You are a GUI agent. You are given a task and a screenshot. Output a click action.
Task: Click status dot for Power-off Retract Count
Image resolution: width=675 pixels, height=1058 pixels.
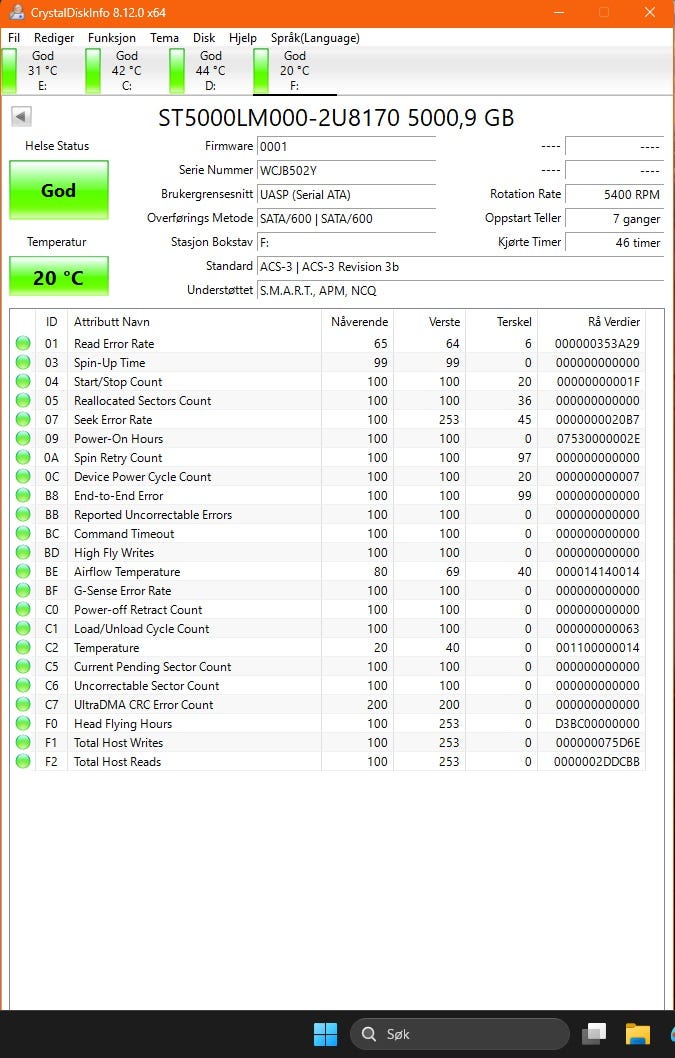click(x=24, y=609)
